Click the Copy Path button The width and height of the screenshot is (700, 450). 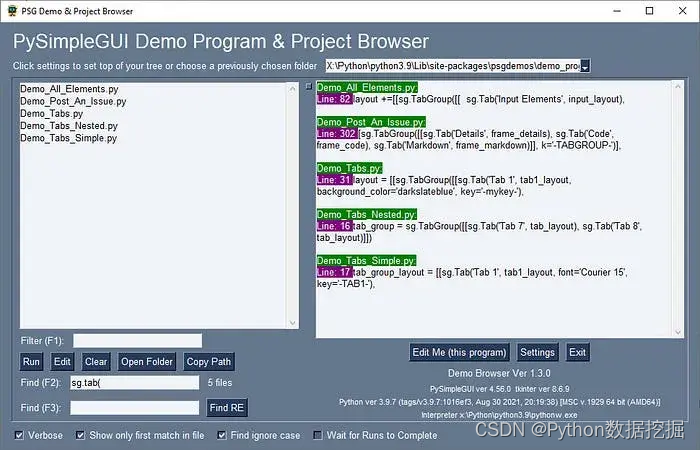pyautogui.click(x=208, y=362)
